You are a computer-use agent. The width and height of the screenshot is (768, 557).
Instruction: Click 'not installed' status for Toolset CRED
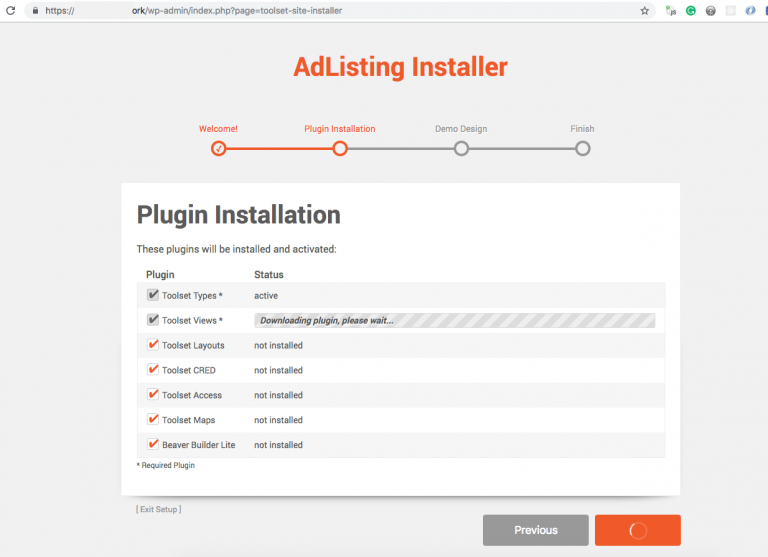[278, 370]
